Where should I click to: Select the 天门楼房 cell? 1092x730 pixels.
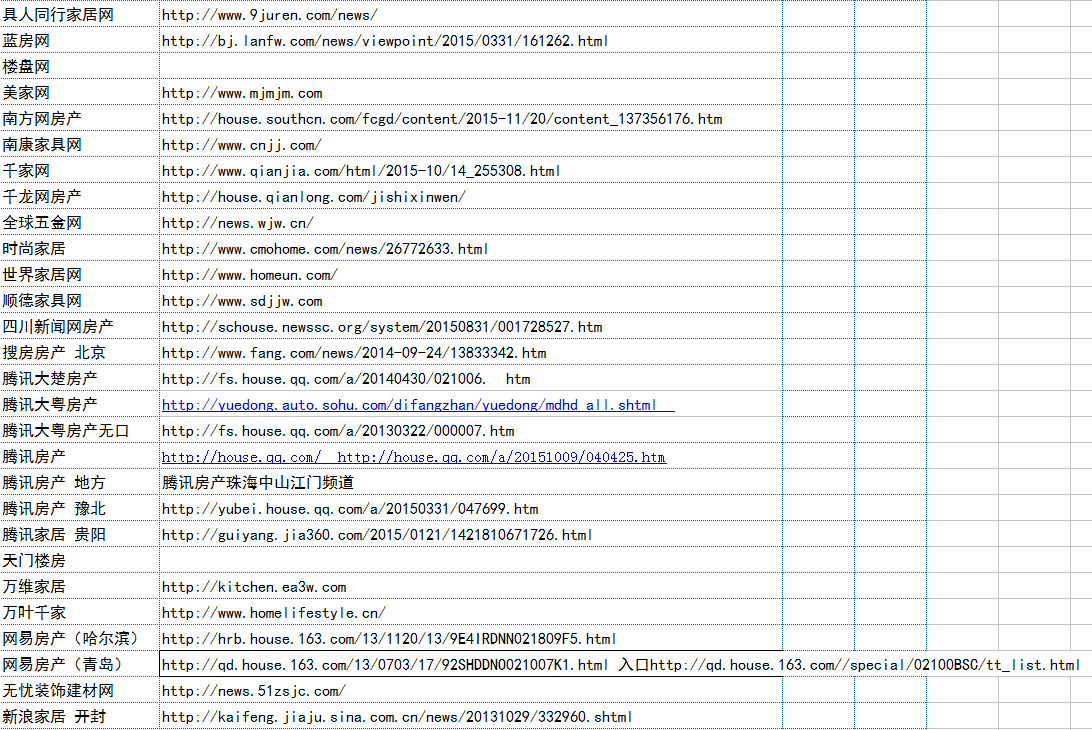(x=79, y=561)
